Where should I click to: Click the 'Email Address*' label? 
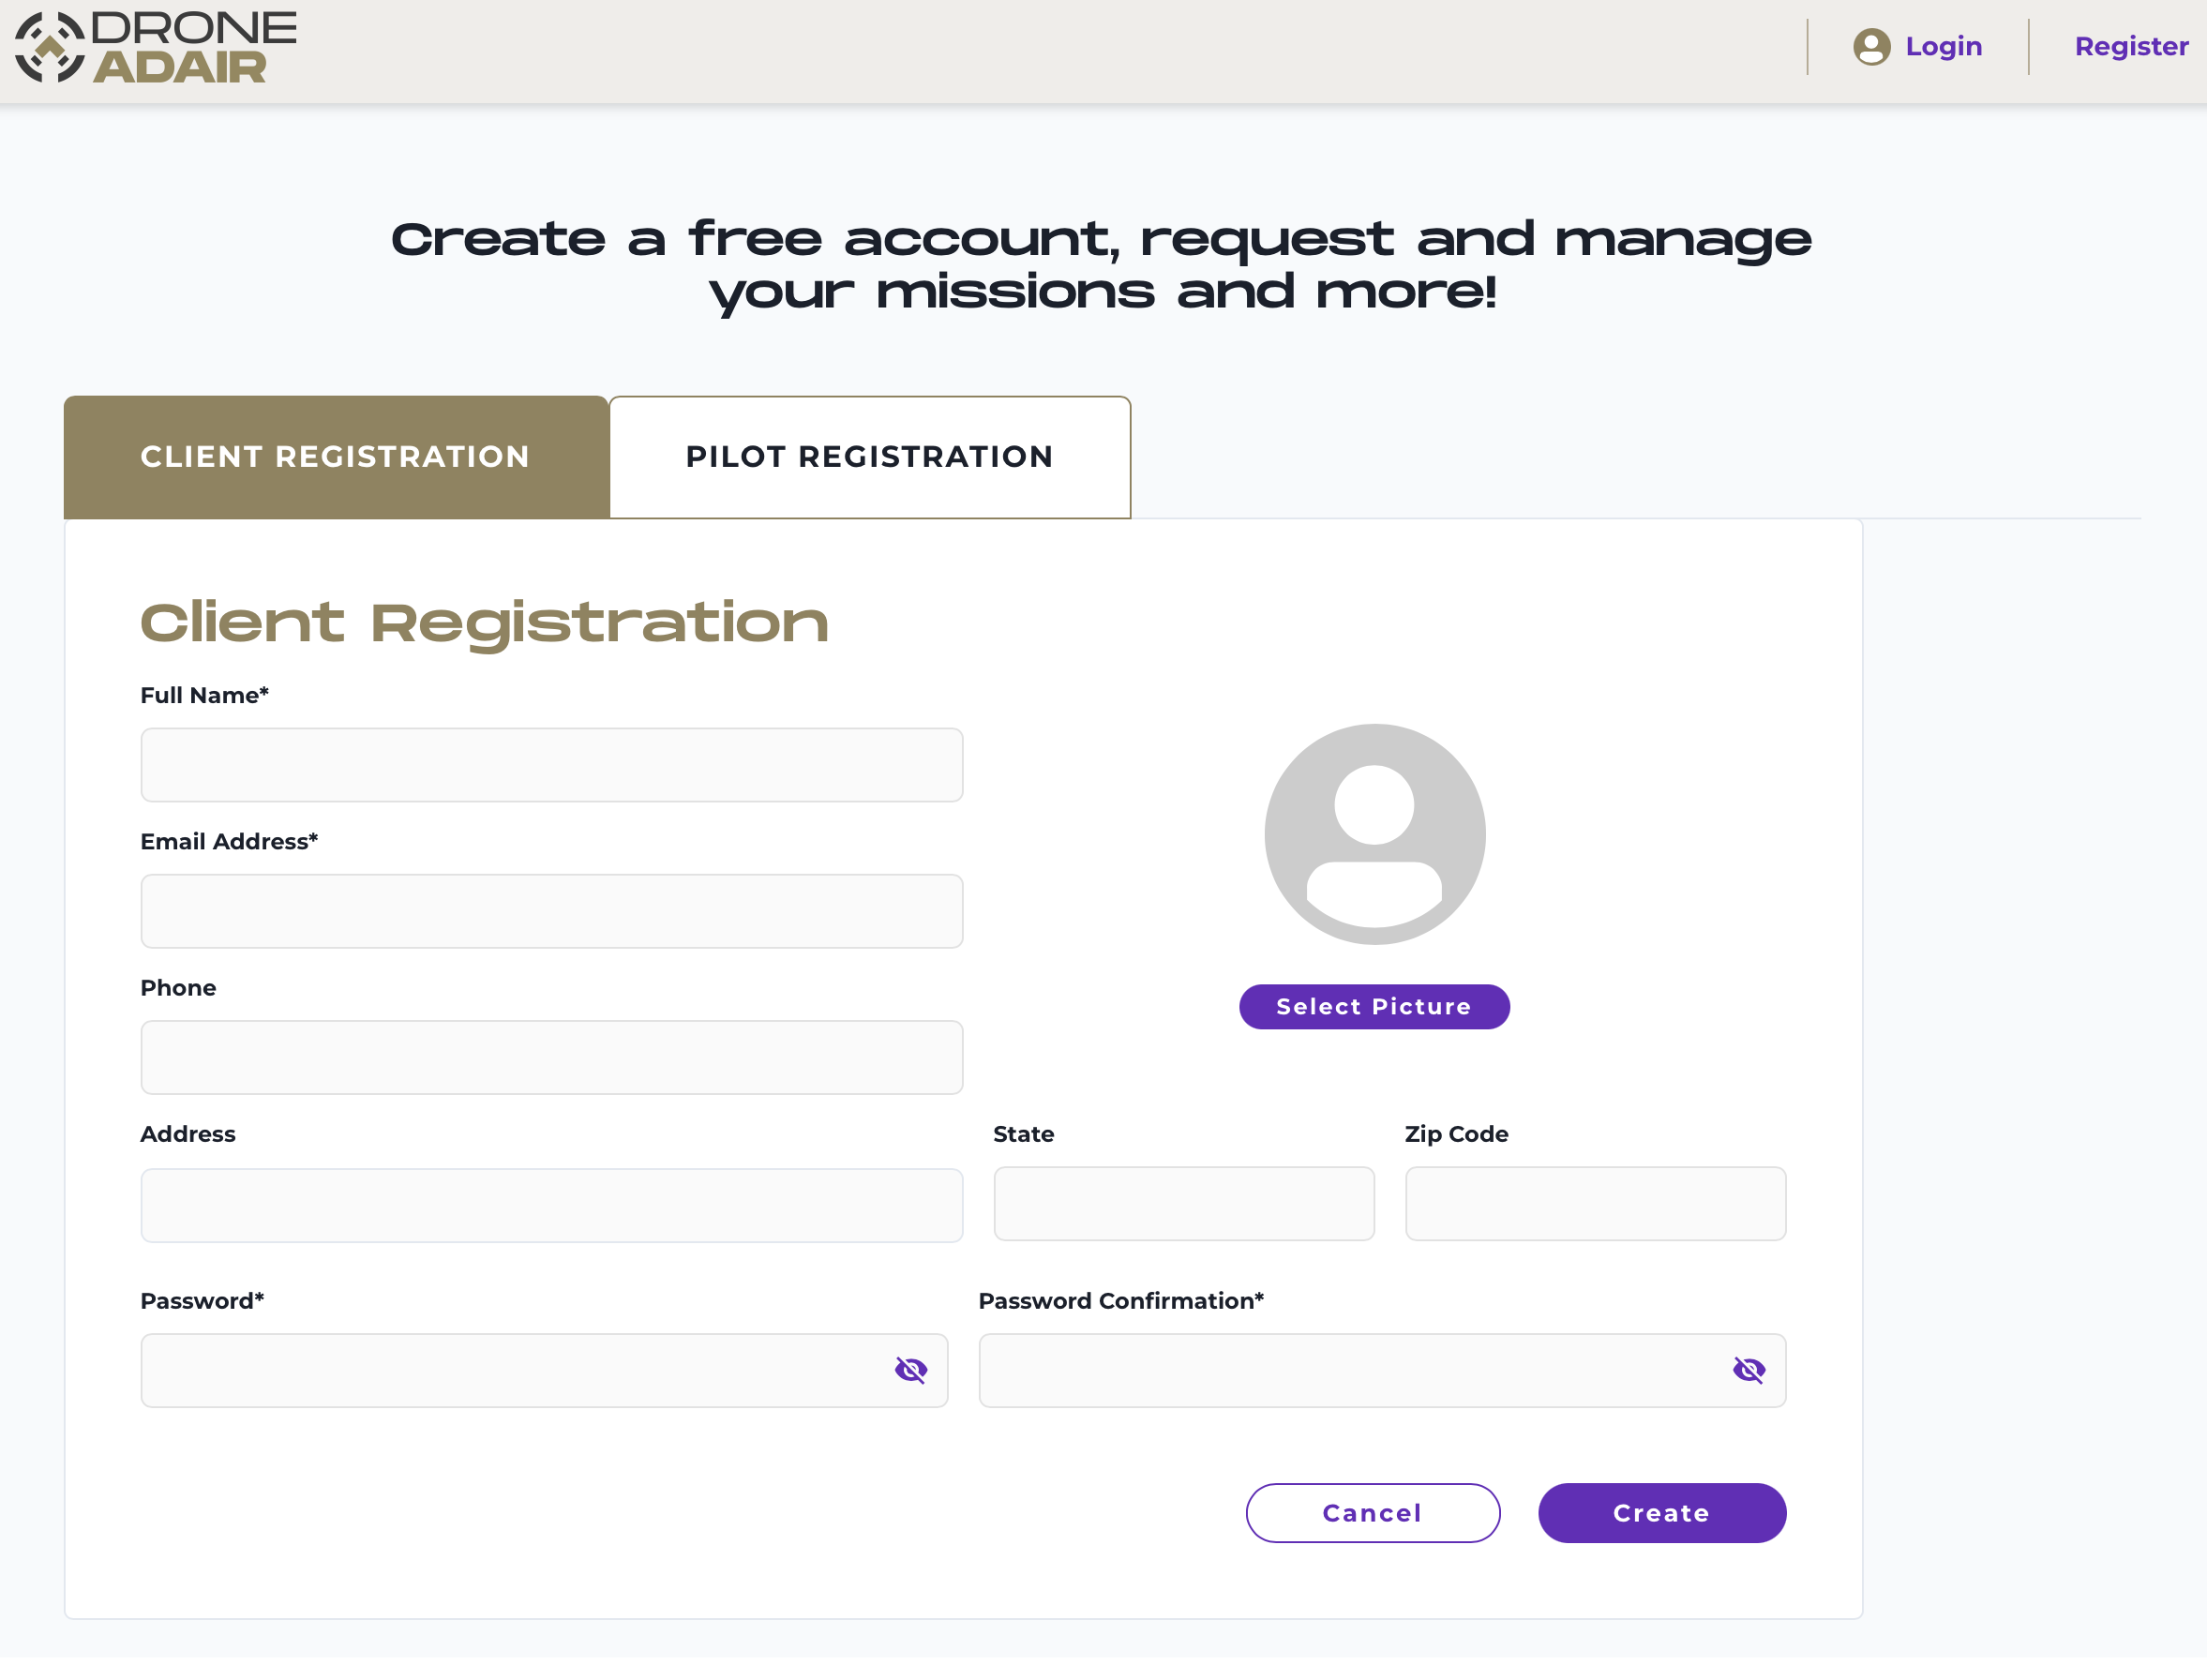[x=229, y=841]
